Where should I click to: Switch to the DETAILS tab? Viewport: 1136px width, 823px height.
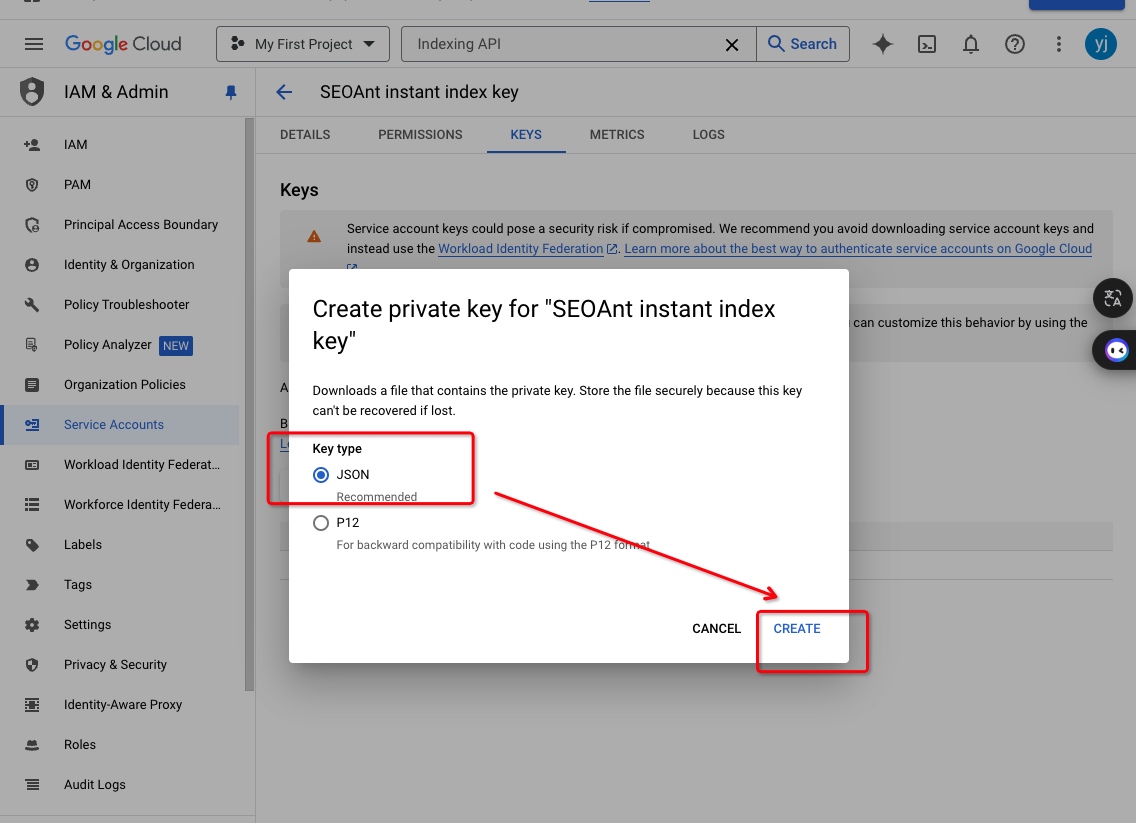pyautogui.click(x=305, y=135)
